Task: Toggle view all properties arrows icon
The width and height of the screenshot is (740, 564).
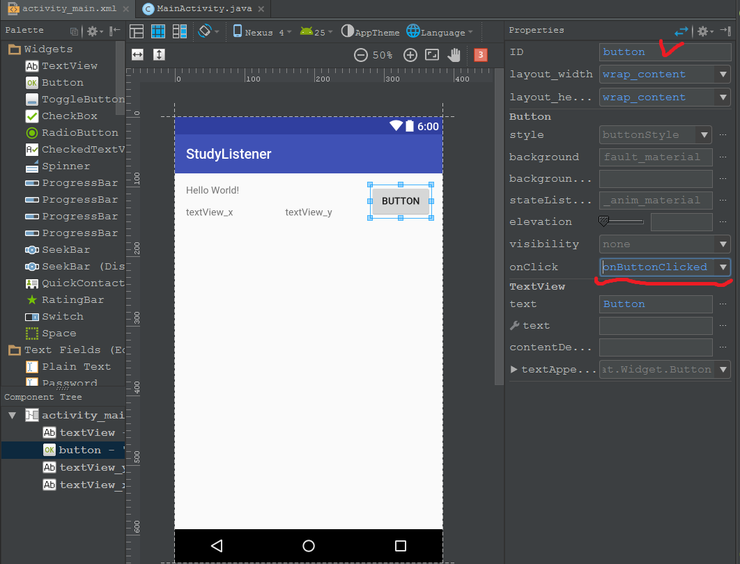Action: [x=682, y=32]
